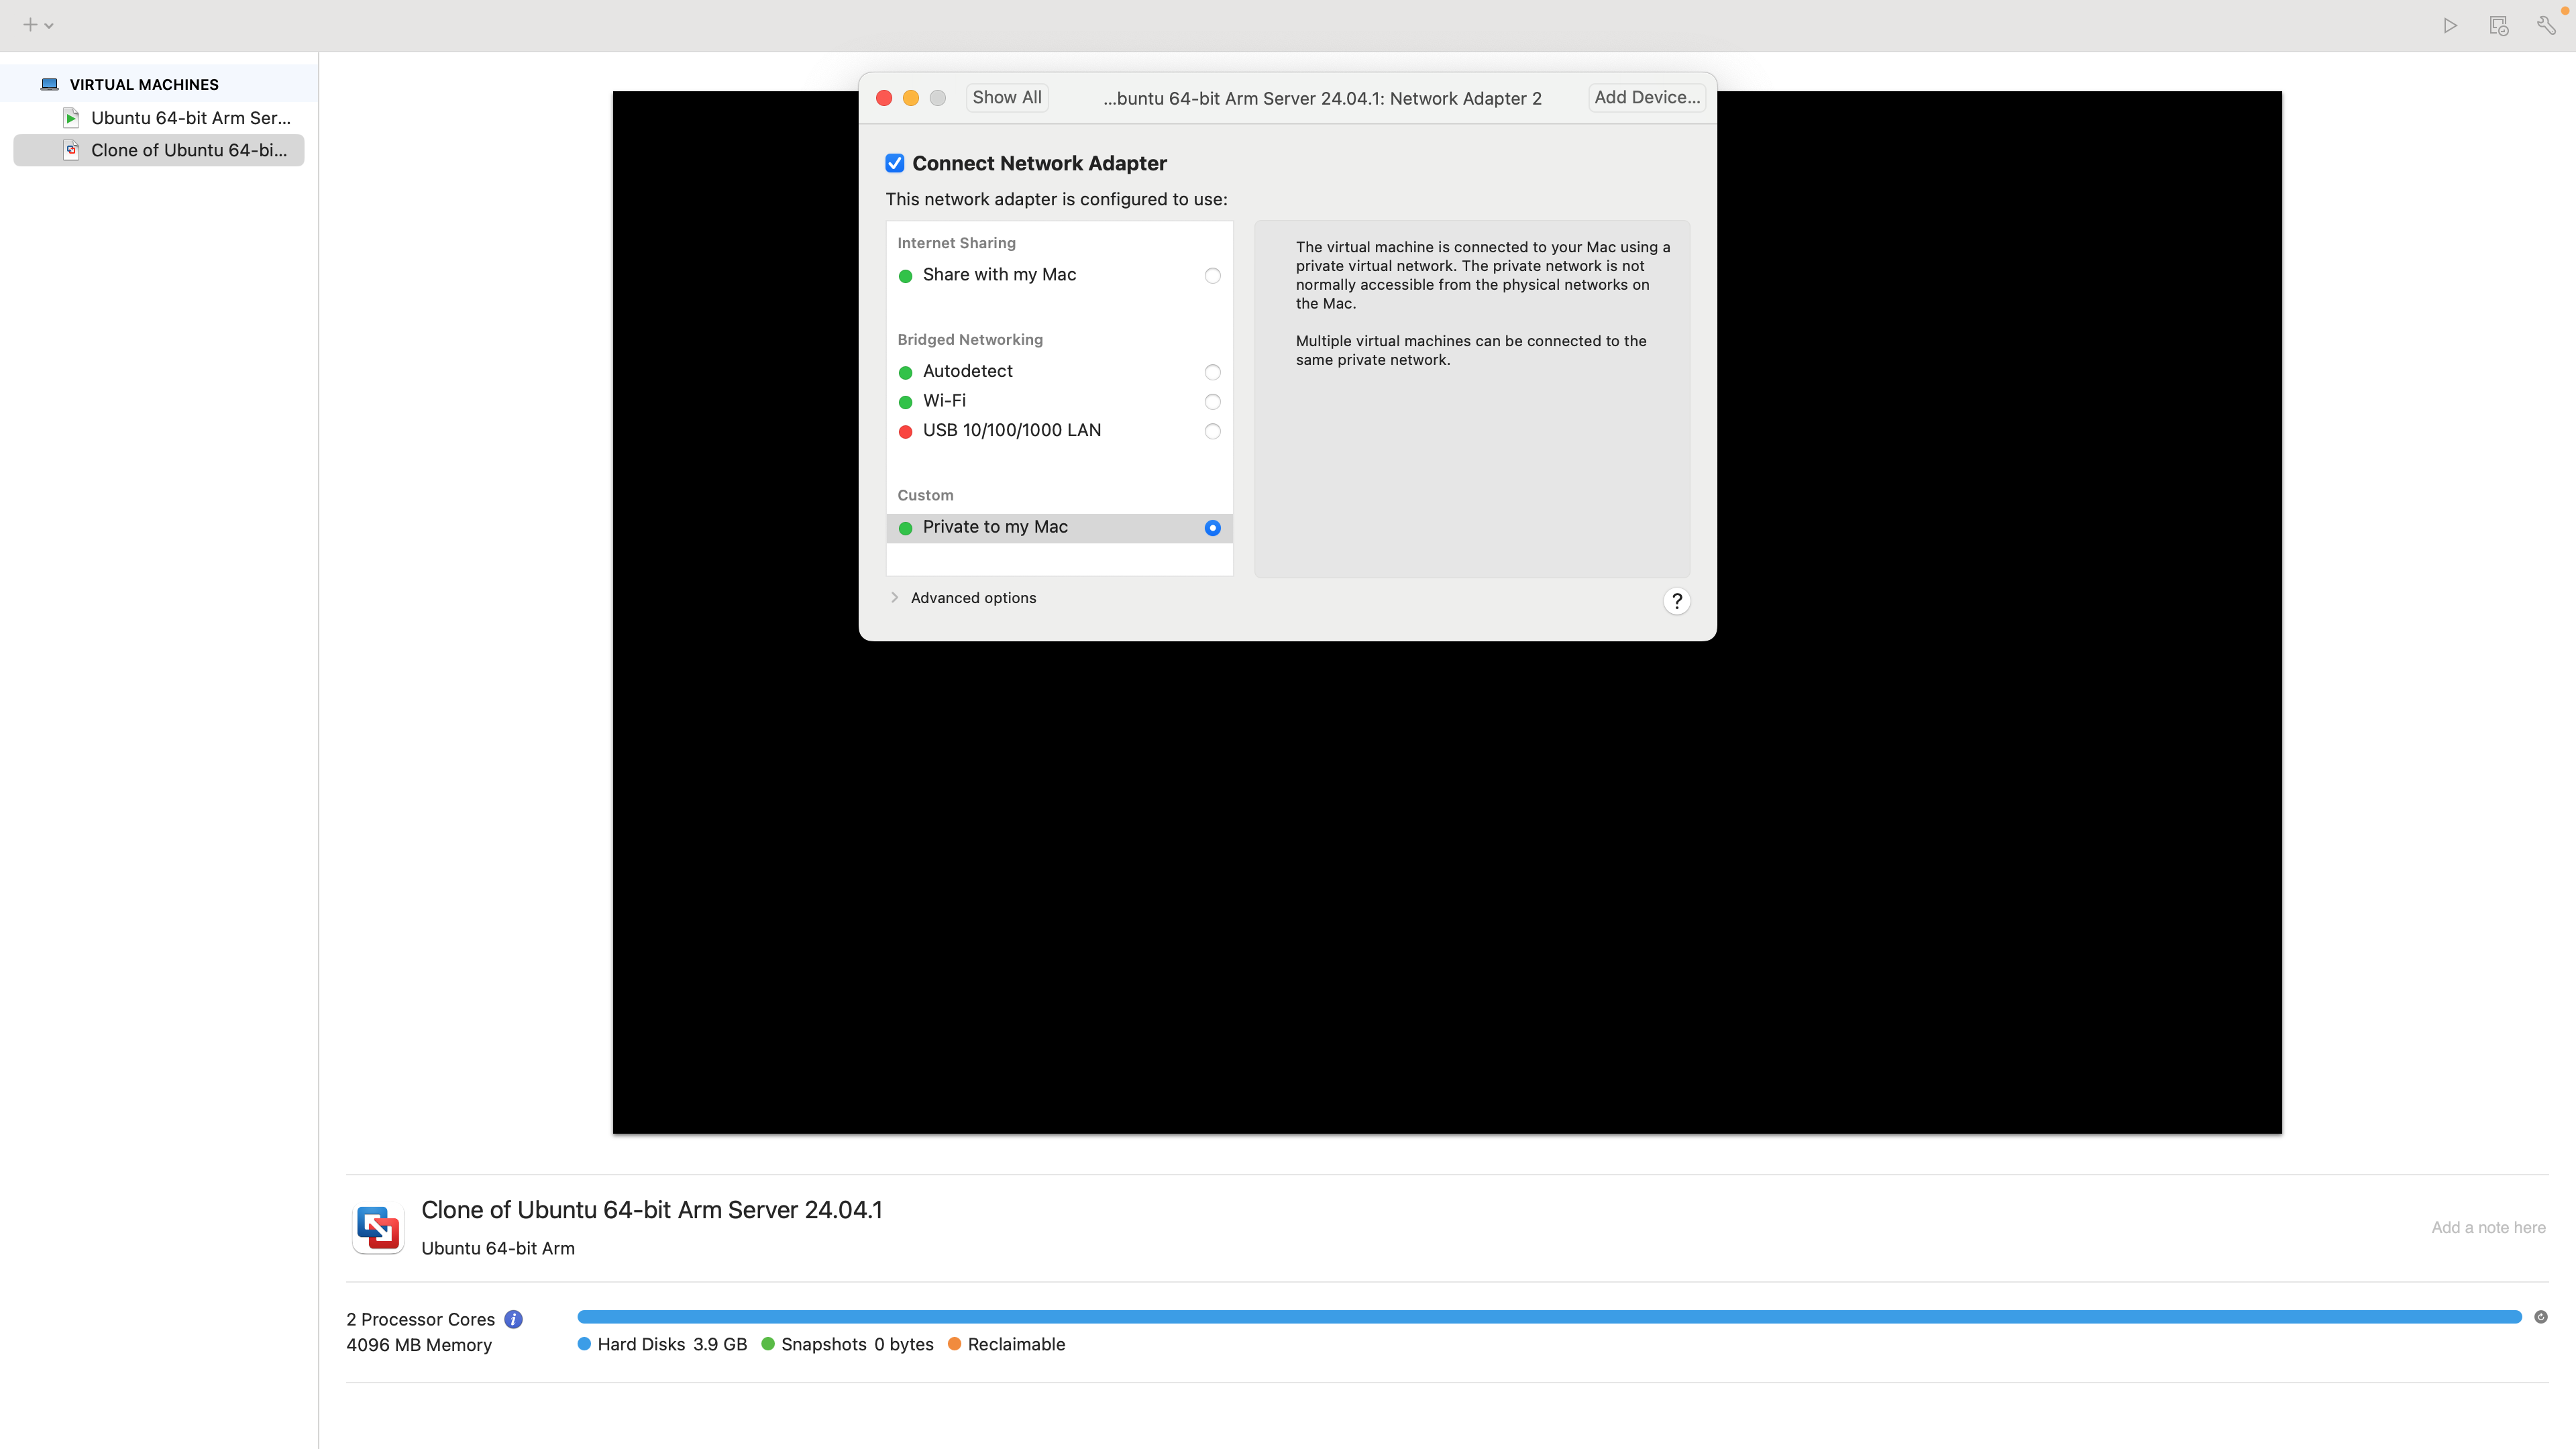The height and width of the screenshot is (1449, 2576).
Task: Close the Network Adapter 2 settings window
Action: (884, 97)
